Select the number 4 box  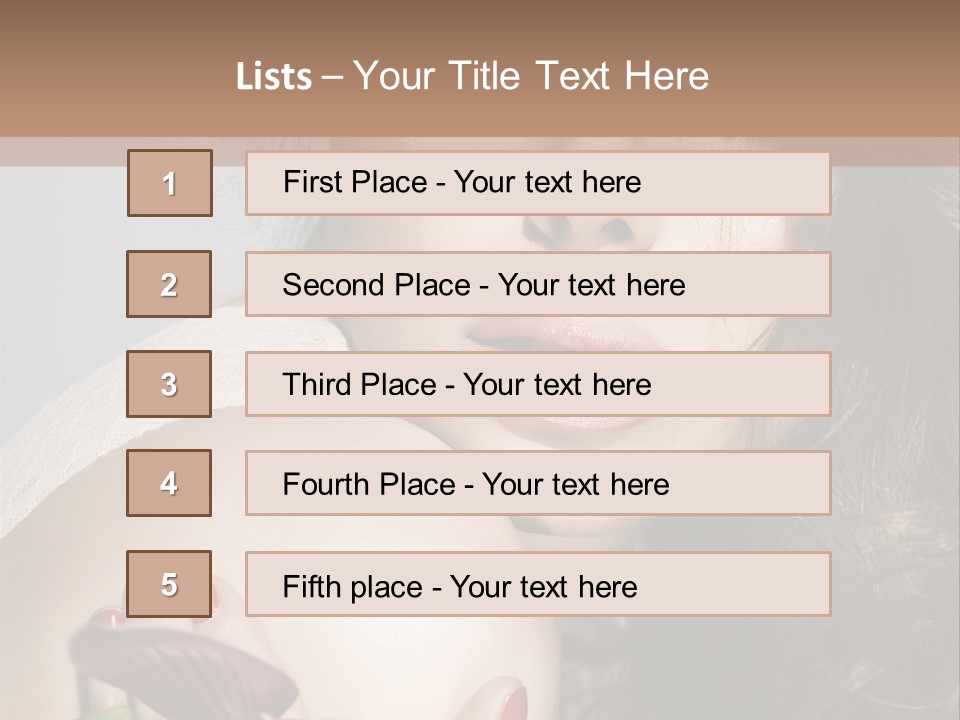[x=169, y=483]
